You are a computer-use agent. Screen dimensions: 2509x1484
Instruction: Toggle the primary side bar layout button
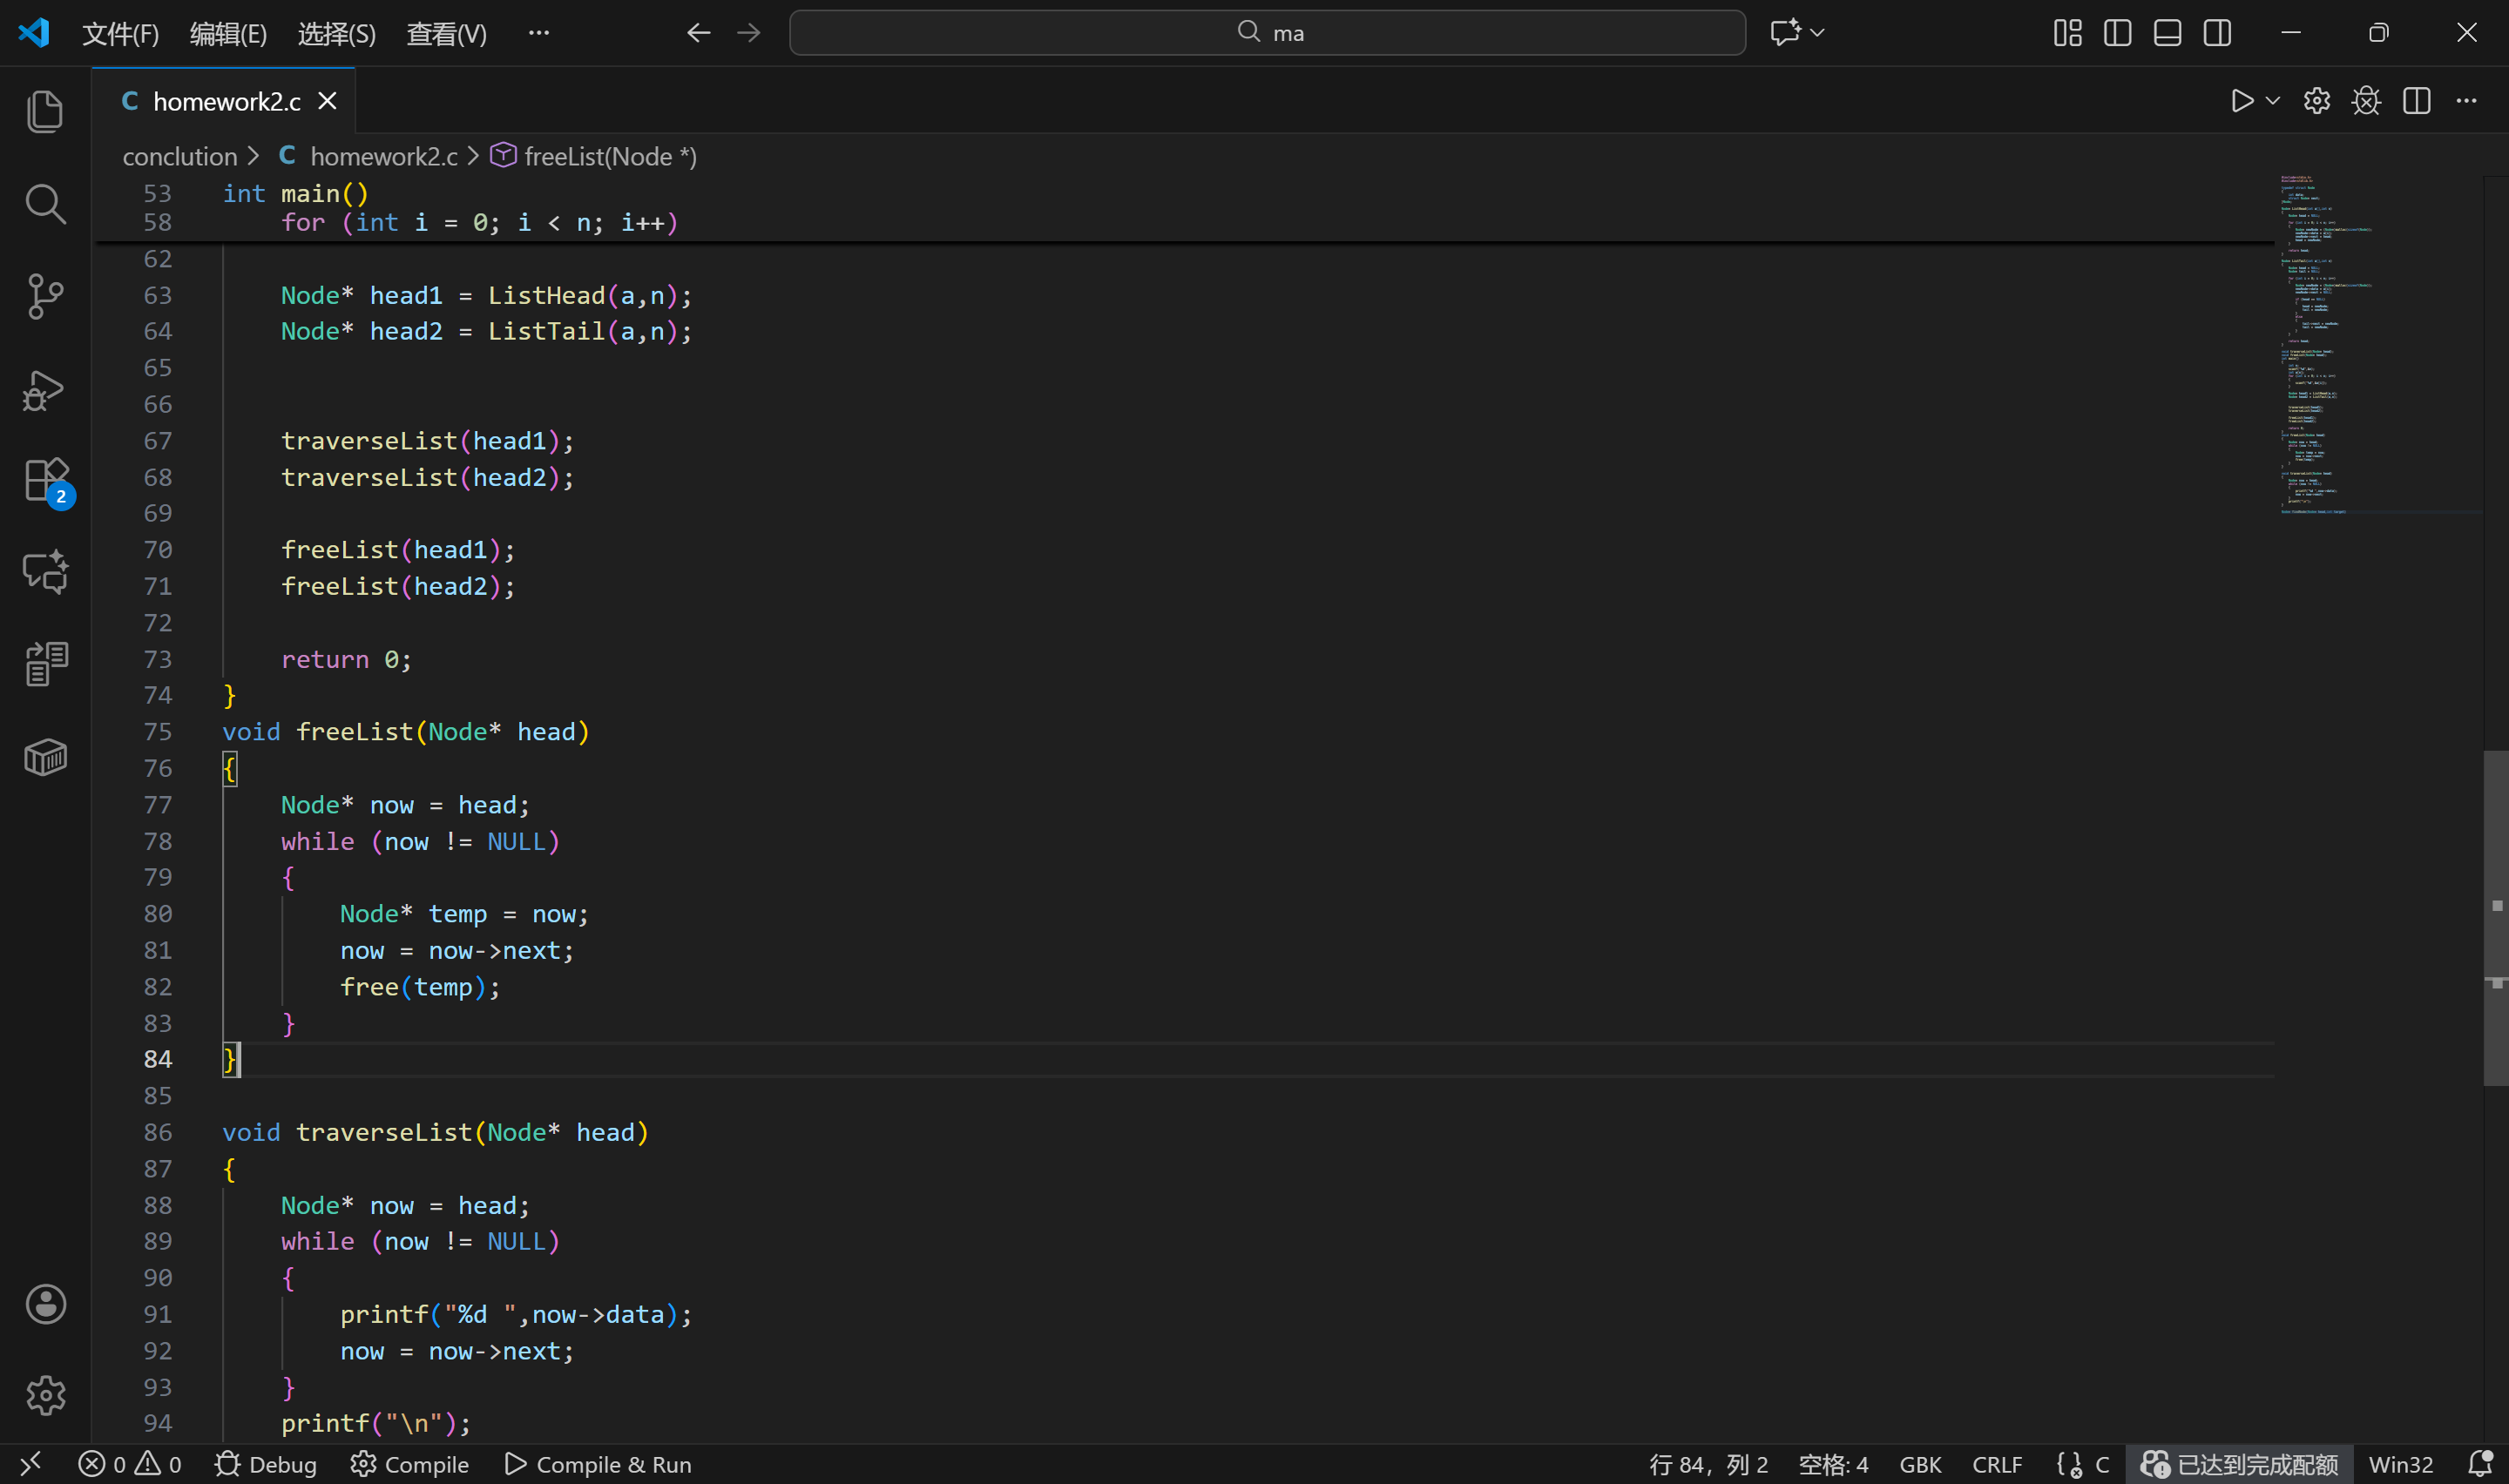click(2117, 33)
